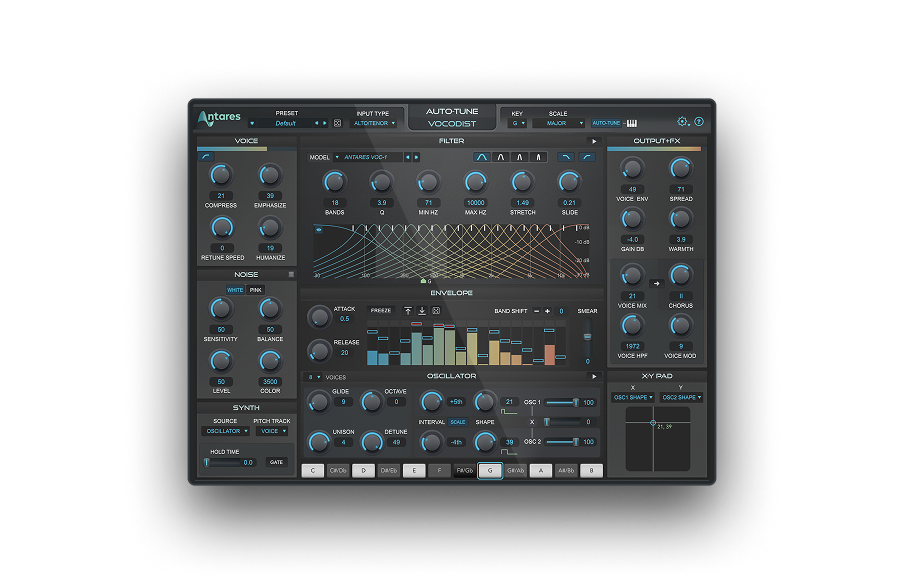Adjust the Smear vertical slider
The image size is (904, 584).
587,336
